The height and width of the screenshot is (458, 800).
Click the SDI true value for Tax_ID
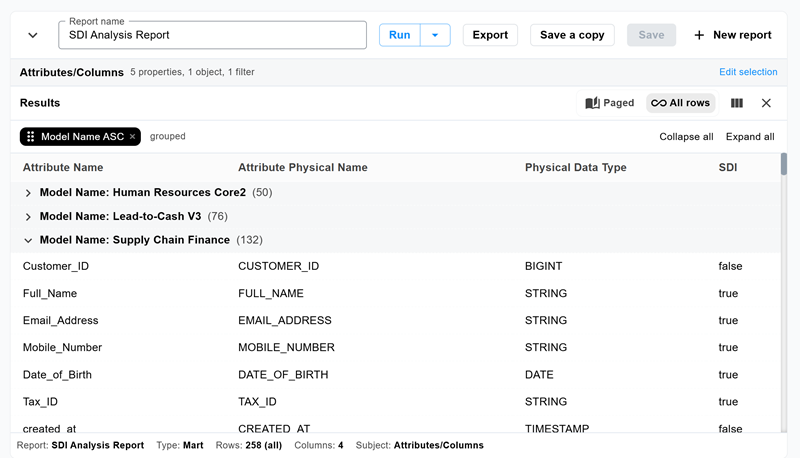[728, 402]
